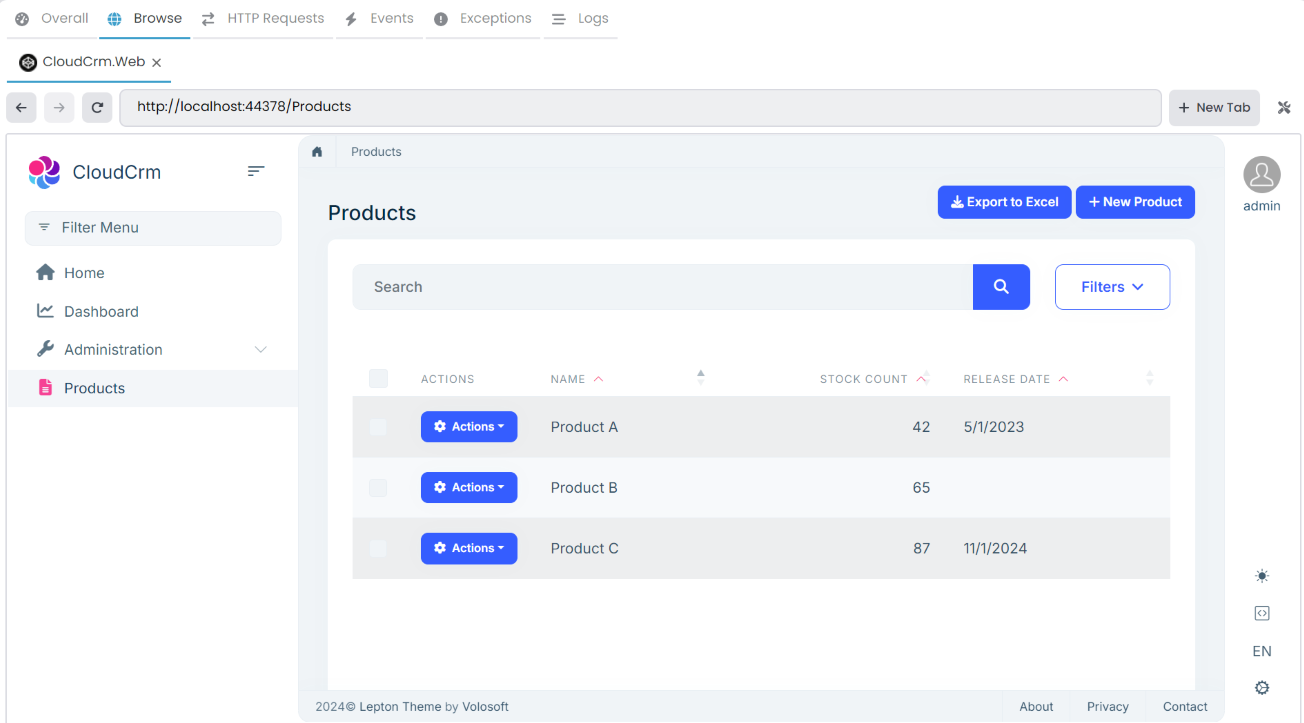Open the code view icon on right sidebar
1304x723 pixels.
click(1261, 612)
